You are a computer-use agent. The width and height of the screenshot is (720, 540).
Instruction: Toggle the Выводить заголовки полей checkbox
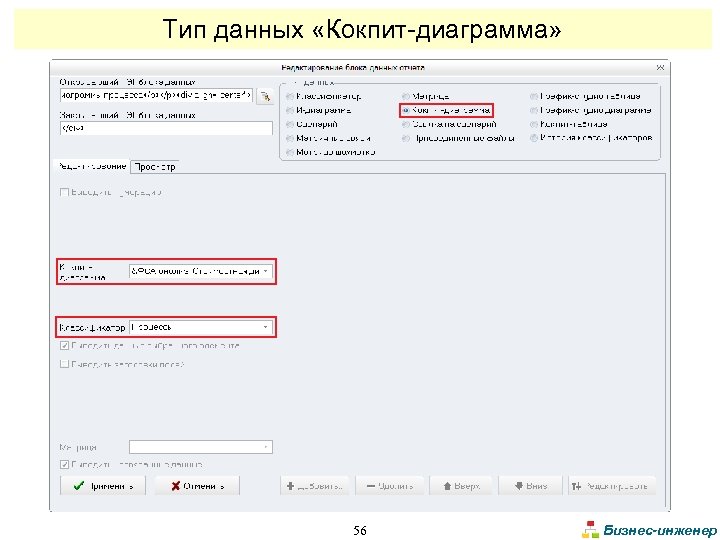pos(64,364)
